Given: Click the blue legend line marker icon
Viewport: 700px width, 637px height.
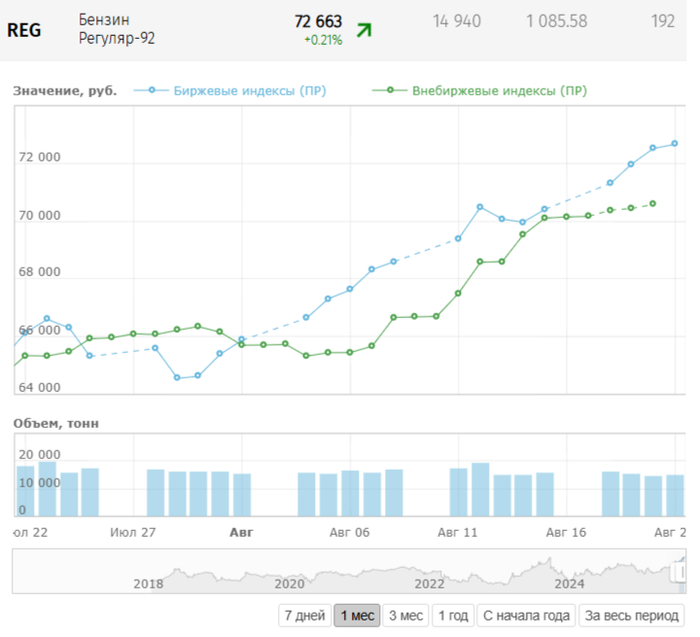Looking at the screenshot, I should [152, 90].
